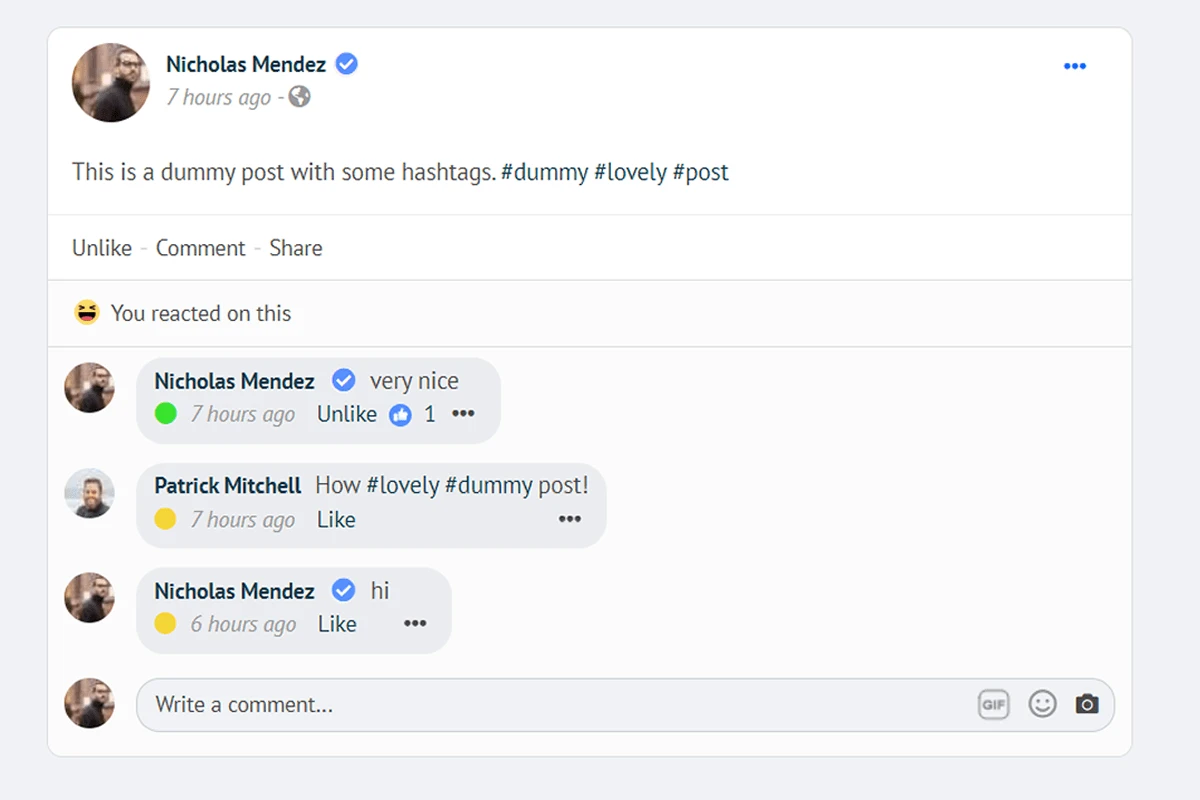Screen dimensions: 1200x800
Task: Unlike the post
Action: (102, 248)
